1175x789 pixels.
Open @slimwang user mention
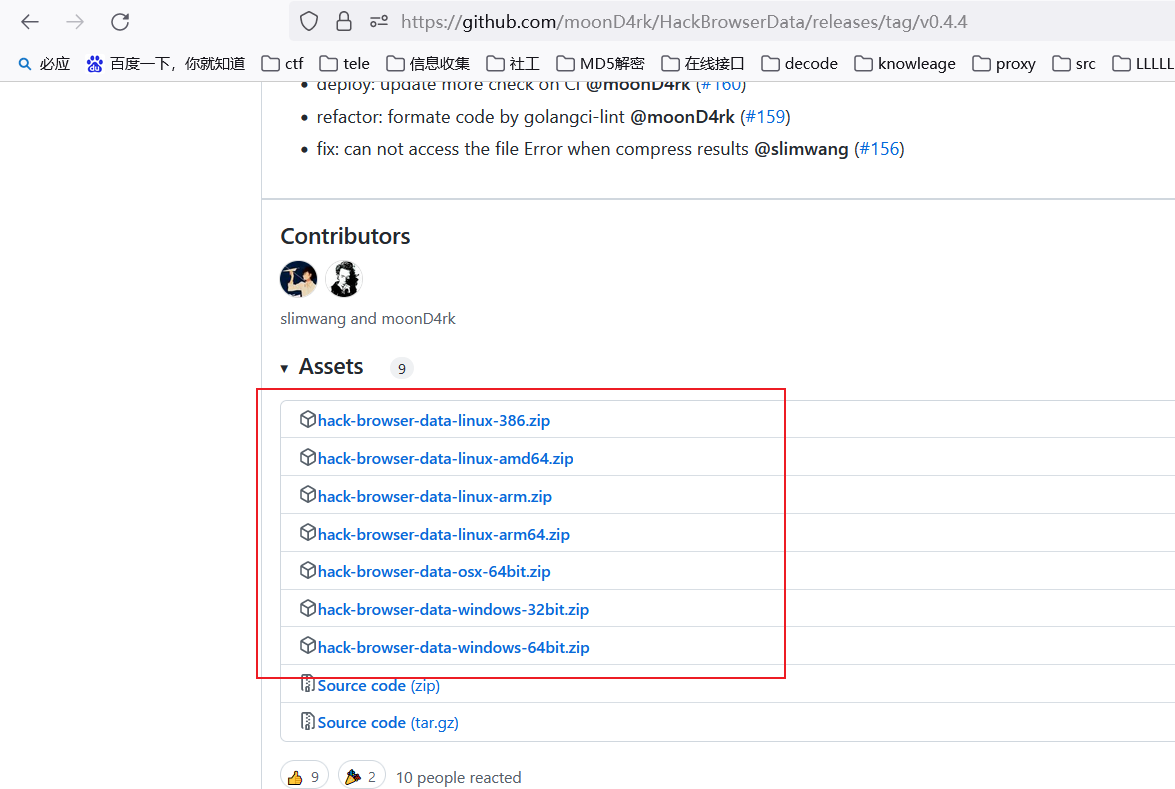click(801, 149)
